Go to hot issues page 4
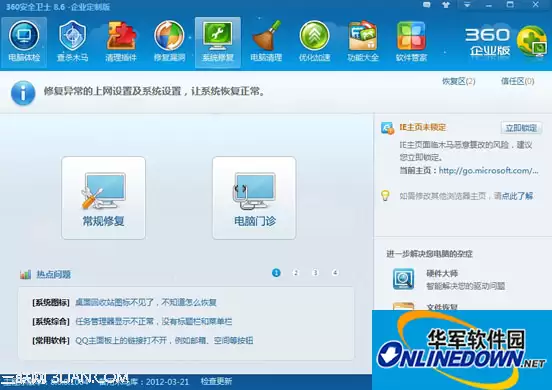Image resolution: width=552 pixels, height=390 pixels. [x=335, y=272]
